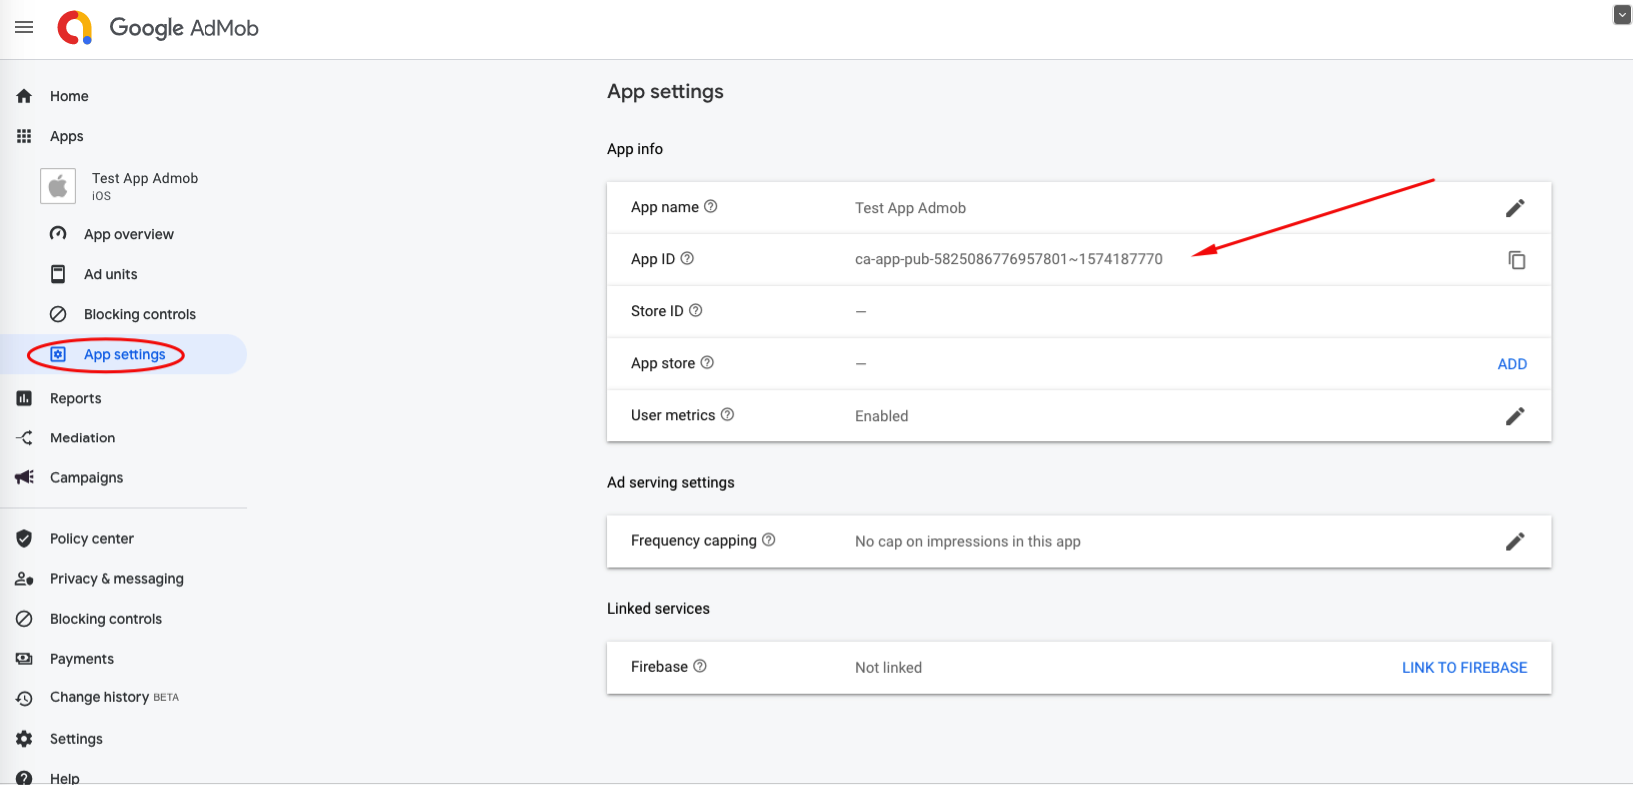This screenshot has width=1633, height=785.
Task: Edit User metrics with pencil icon
Action: 1515,416
